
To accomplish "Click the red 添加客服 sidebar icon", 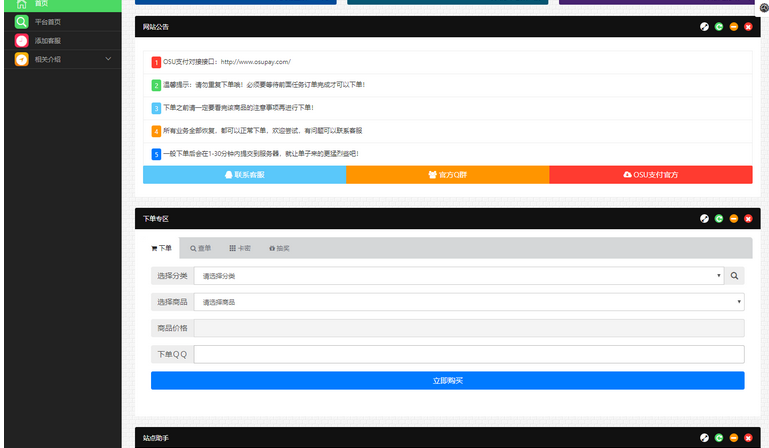I will click(x=21, y=41).
